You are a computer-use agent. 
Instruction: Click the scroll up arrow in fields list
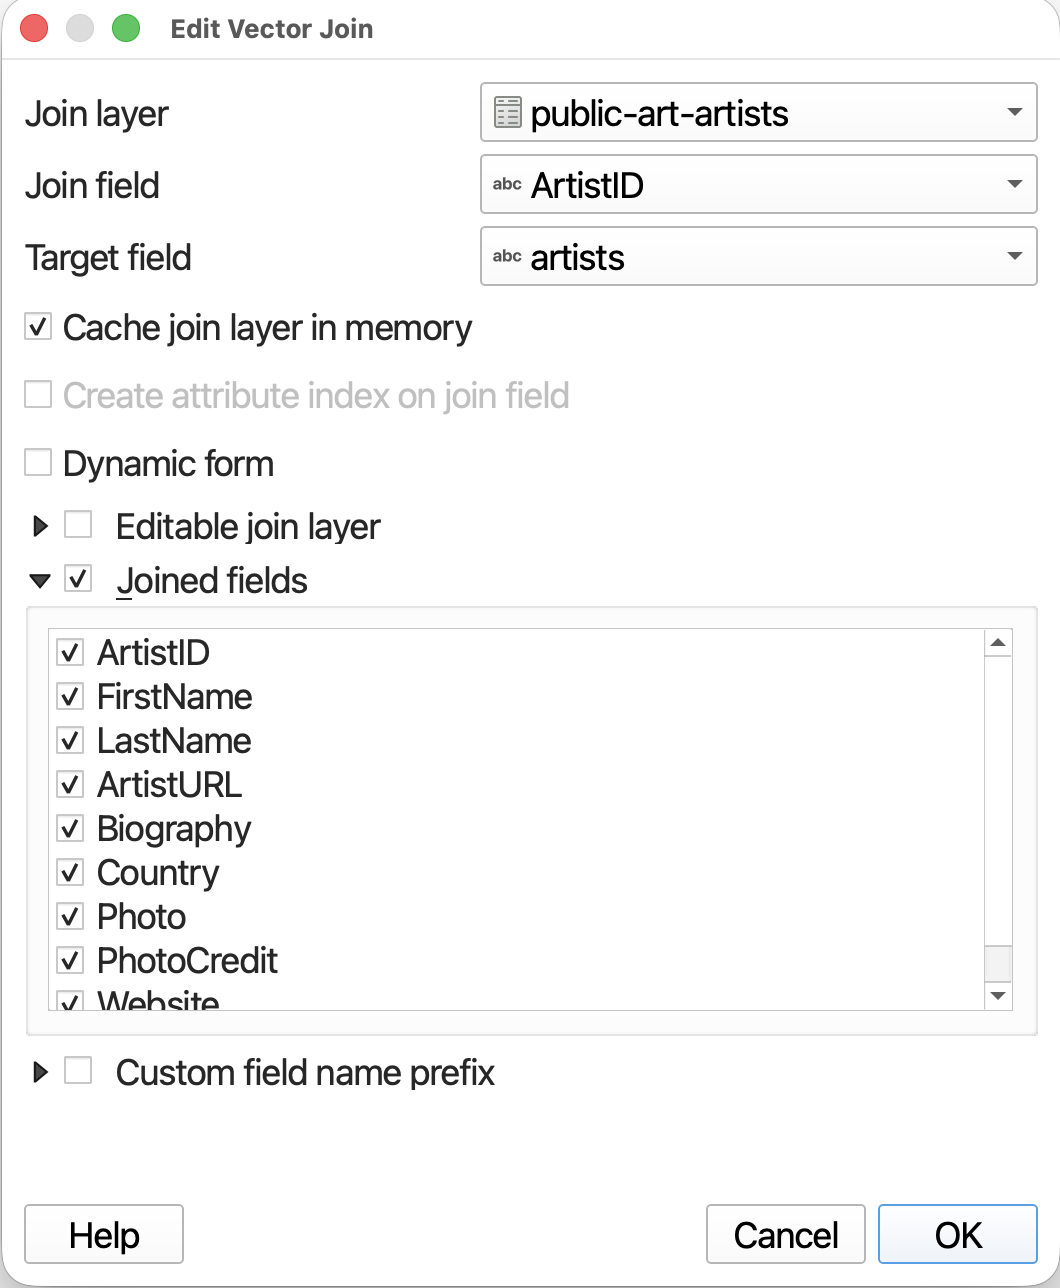[998, 643]
